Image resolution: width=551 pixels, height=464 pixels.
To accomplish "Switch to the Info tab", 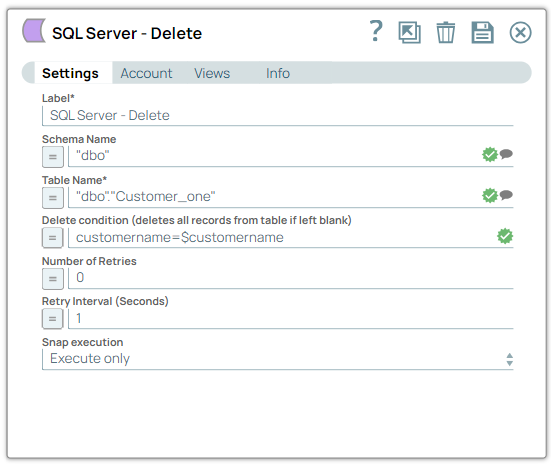I will point(278,73).
